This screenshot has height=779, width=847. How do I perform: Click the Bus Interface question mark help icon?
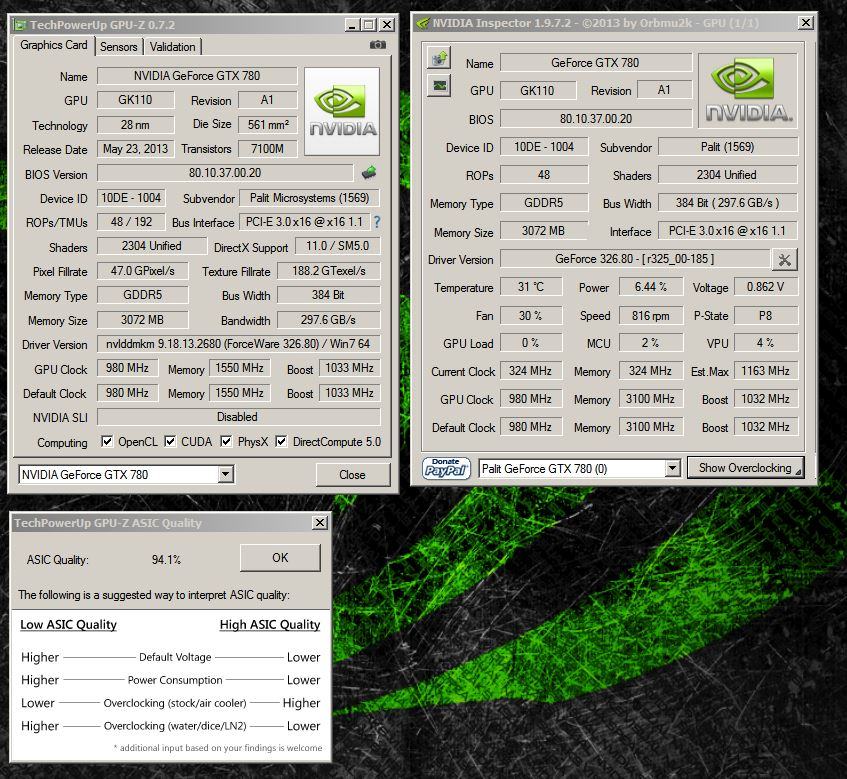[x=377, y=221]
